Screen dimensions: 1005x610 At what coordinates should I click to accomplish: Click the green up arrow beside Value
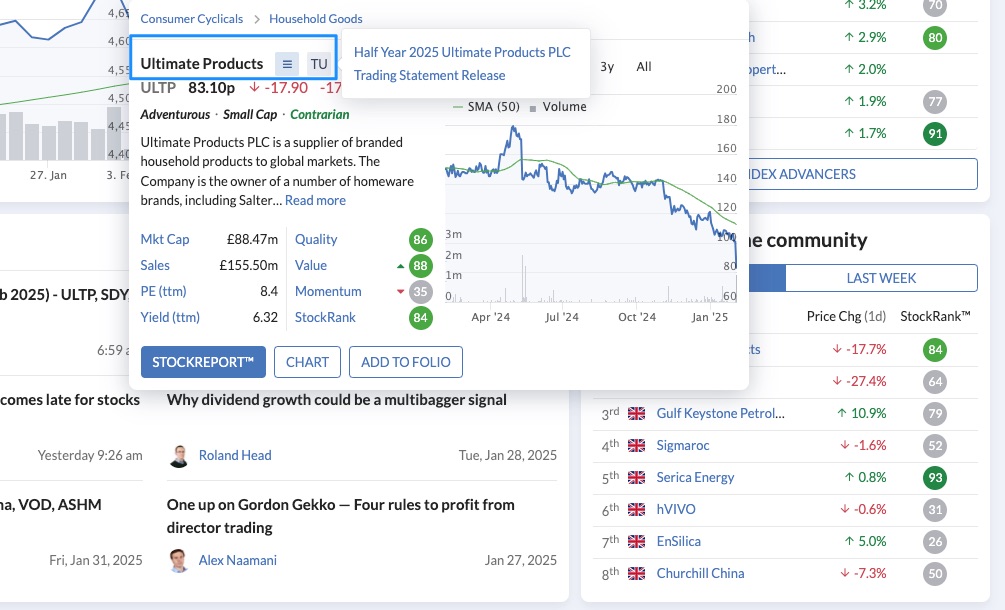[x=401, y=266]
